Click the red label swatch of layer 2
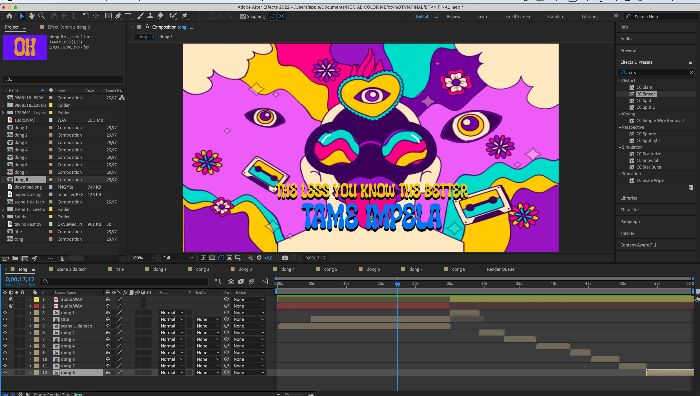 36,306
